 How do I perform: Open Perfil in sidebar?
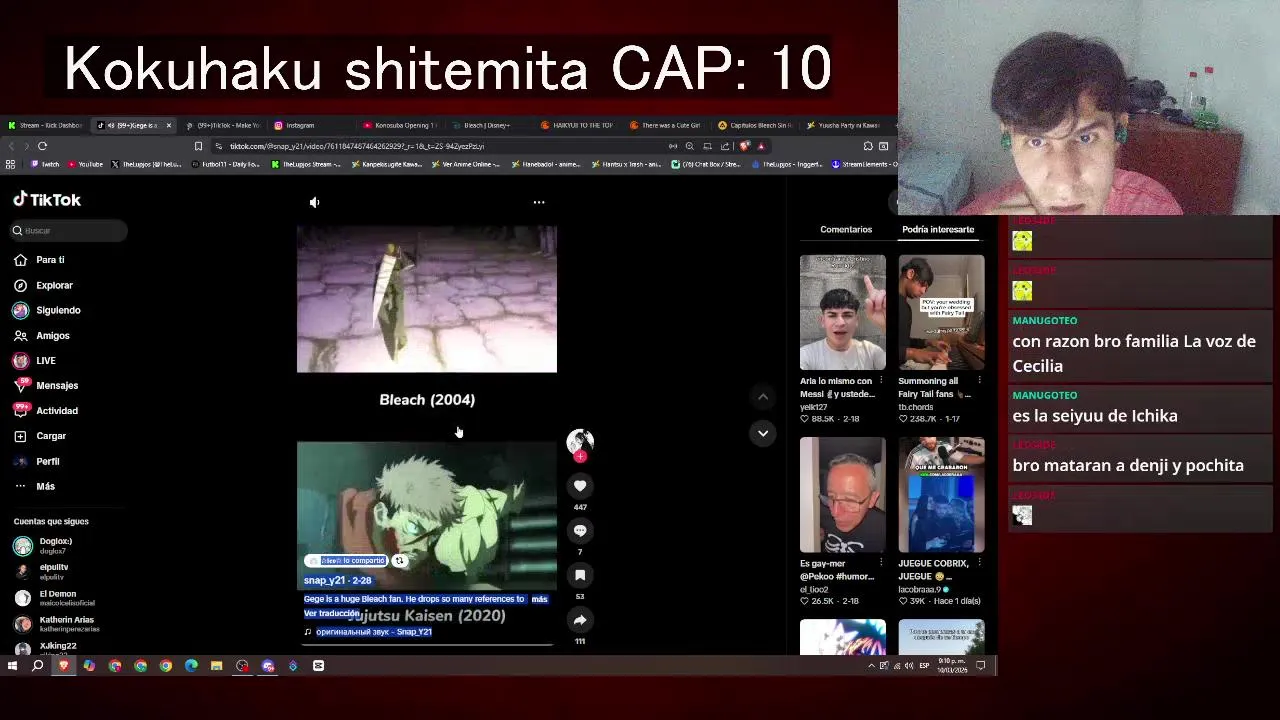tap(37, 461)
